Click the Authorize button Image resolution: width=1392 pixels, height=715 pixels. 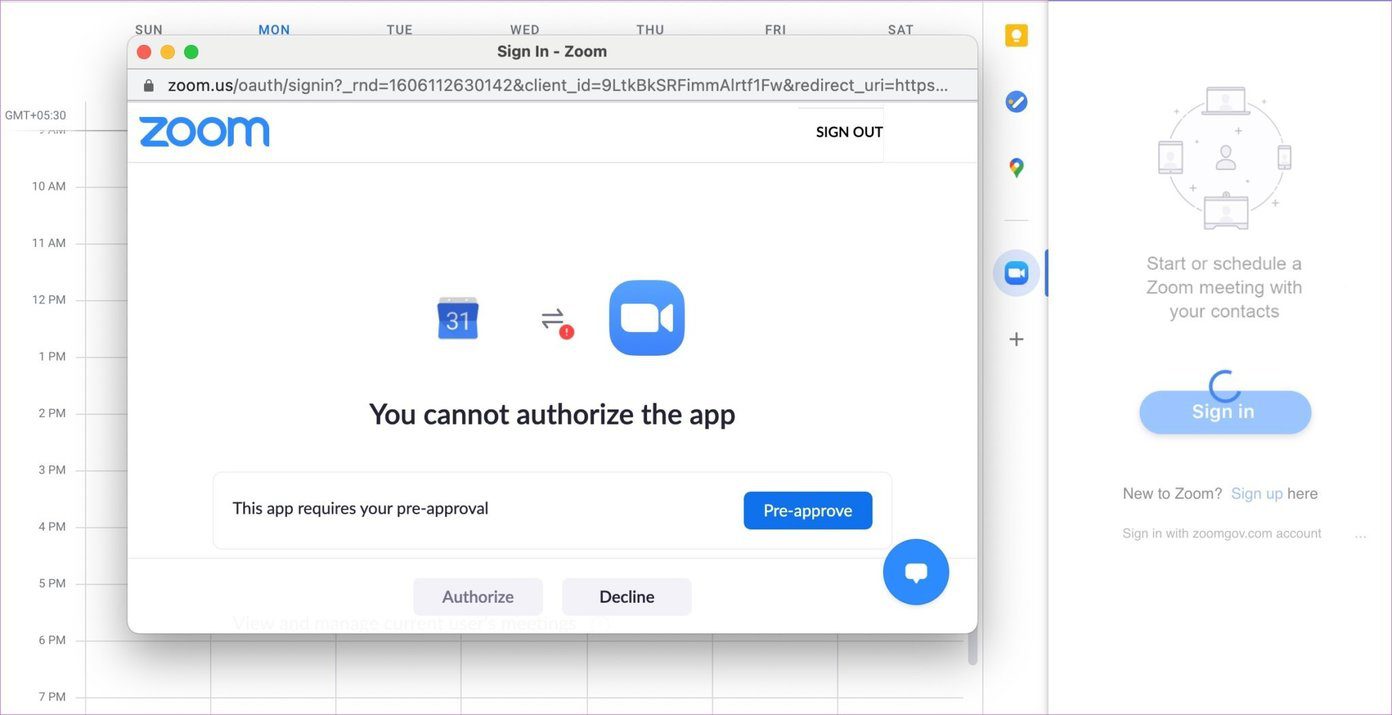(478, 597)
